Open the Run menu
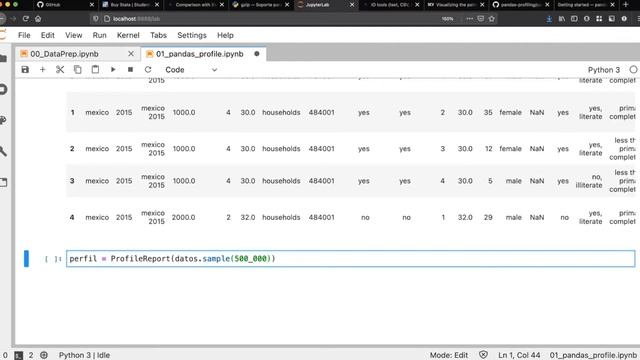 (x=99, y=35)
